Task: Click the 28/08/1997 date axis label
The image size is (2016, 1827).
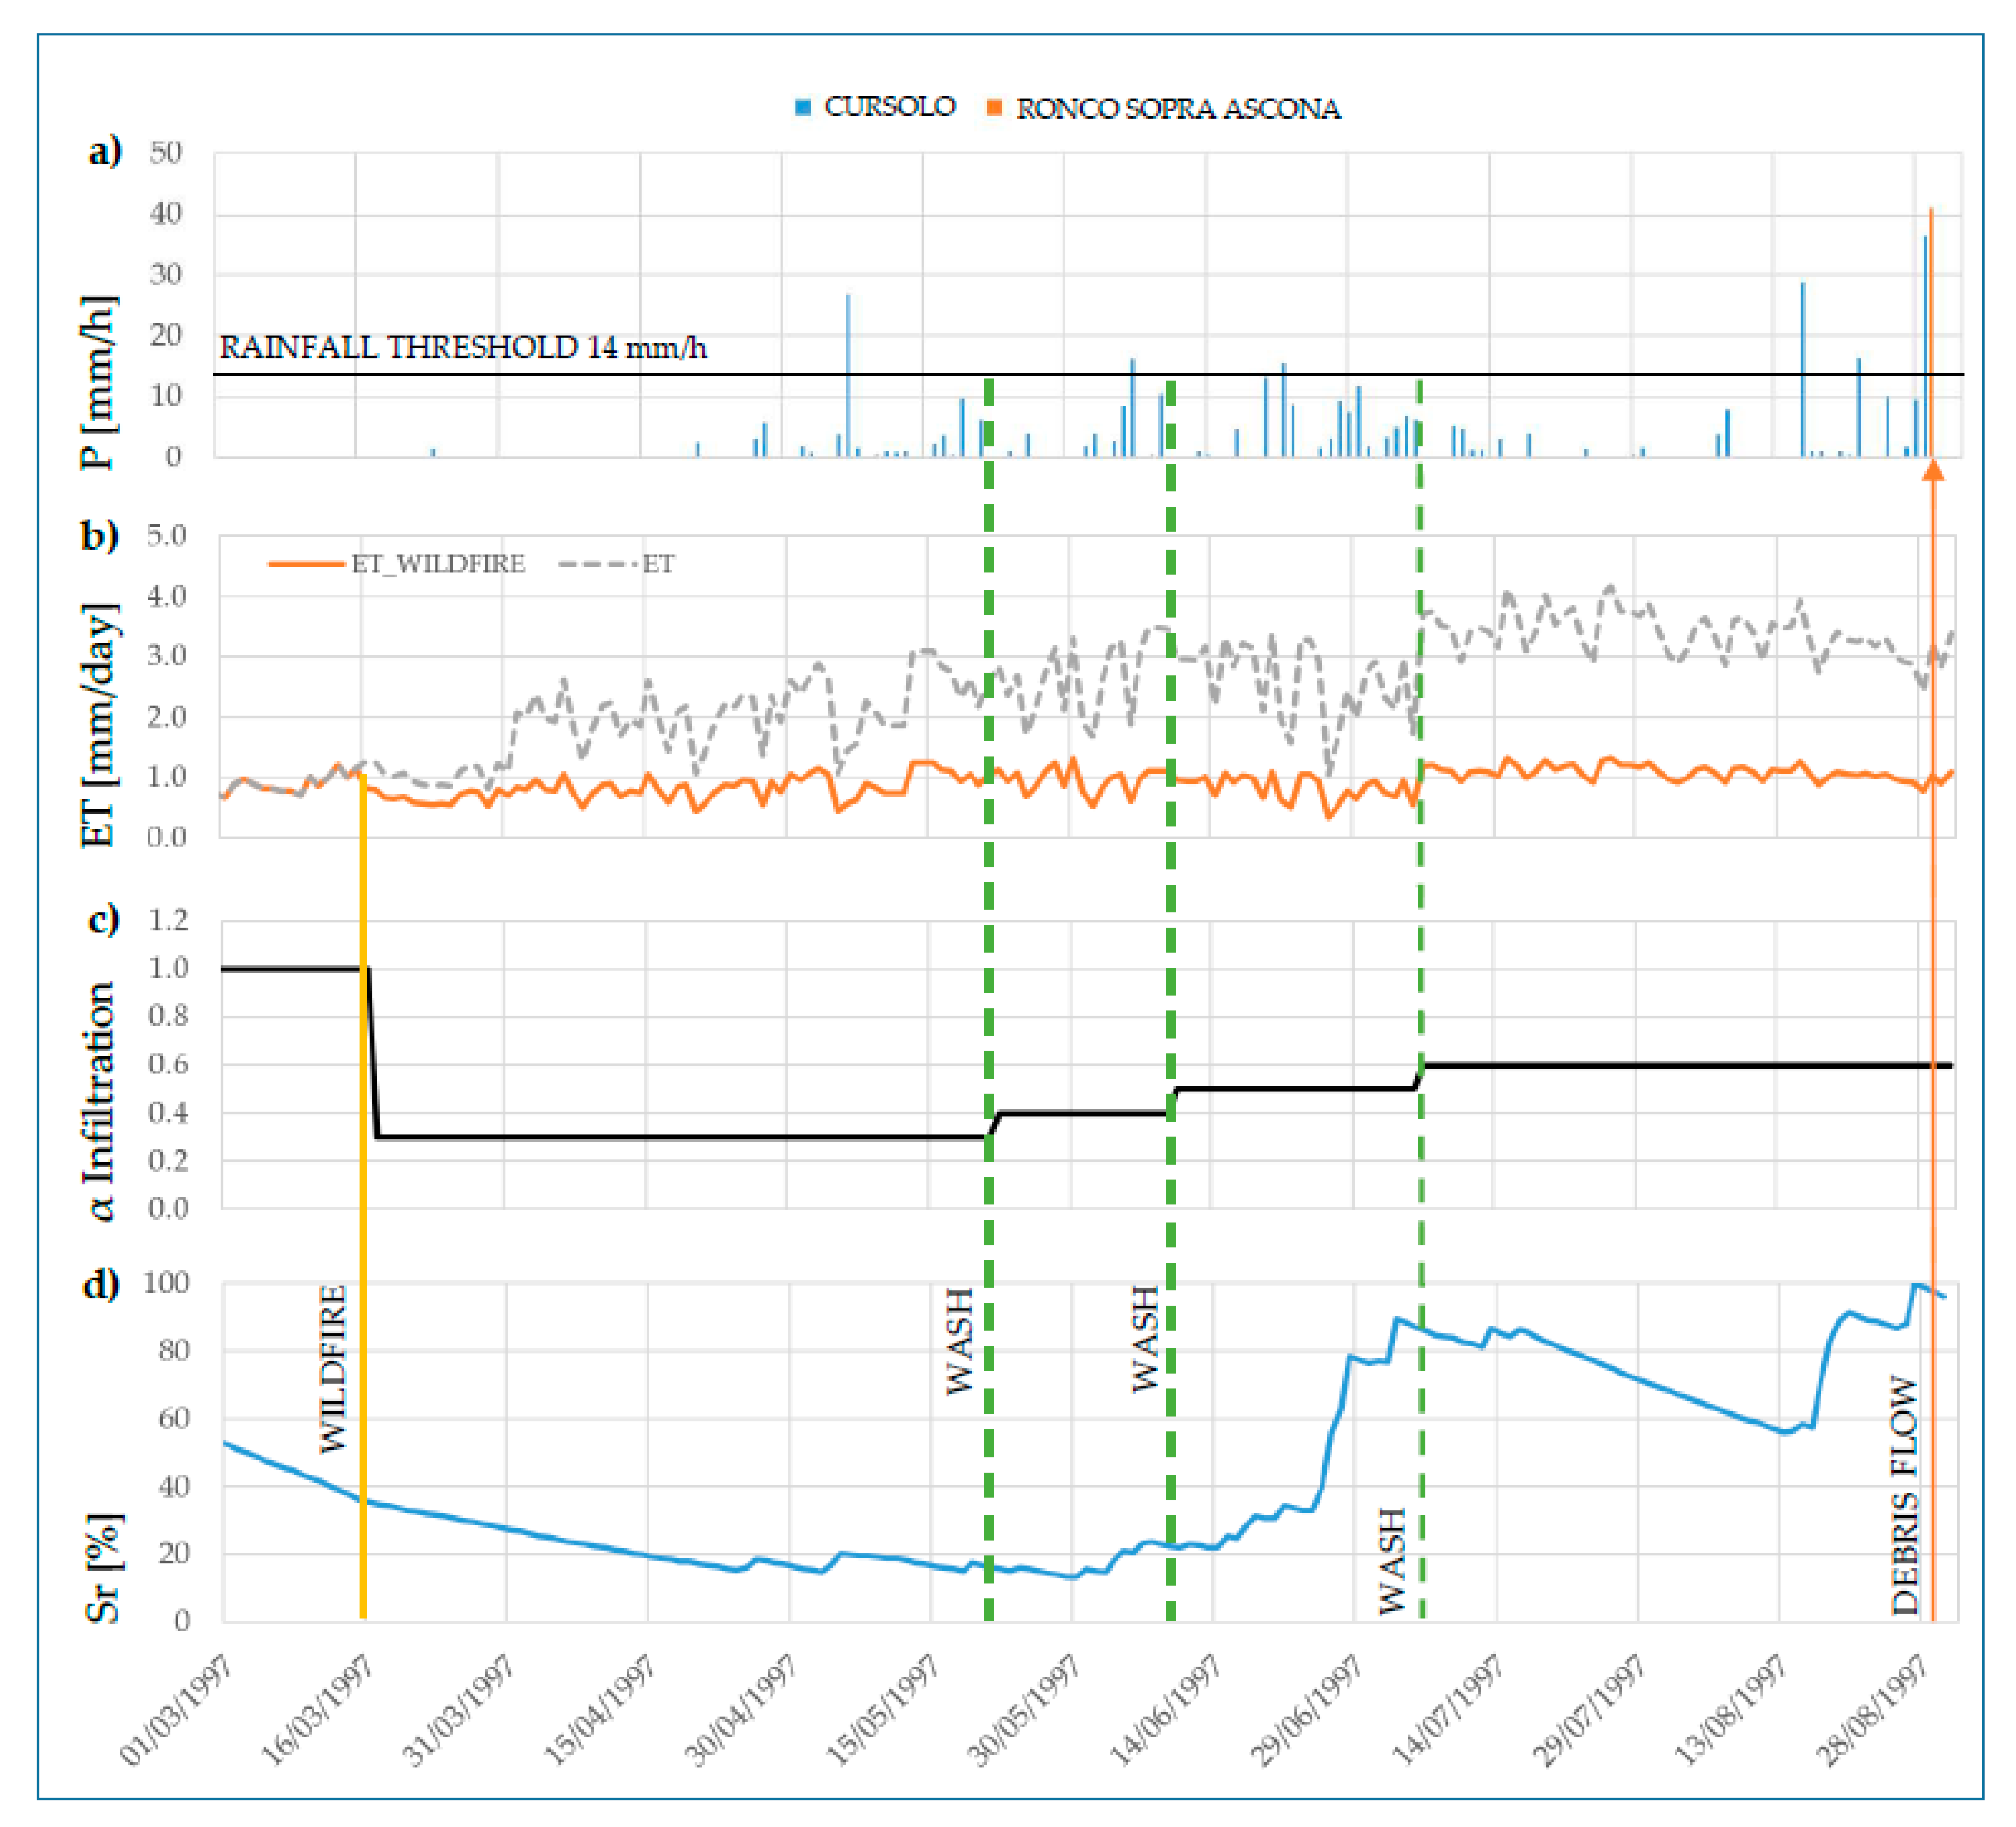Action: (1870, 1710)
